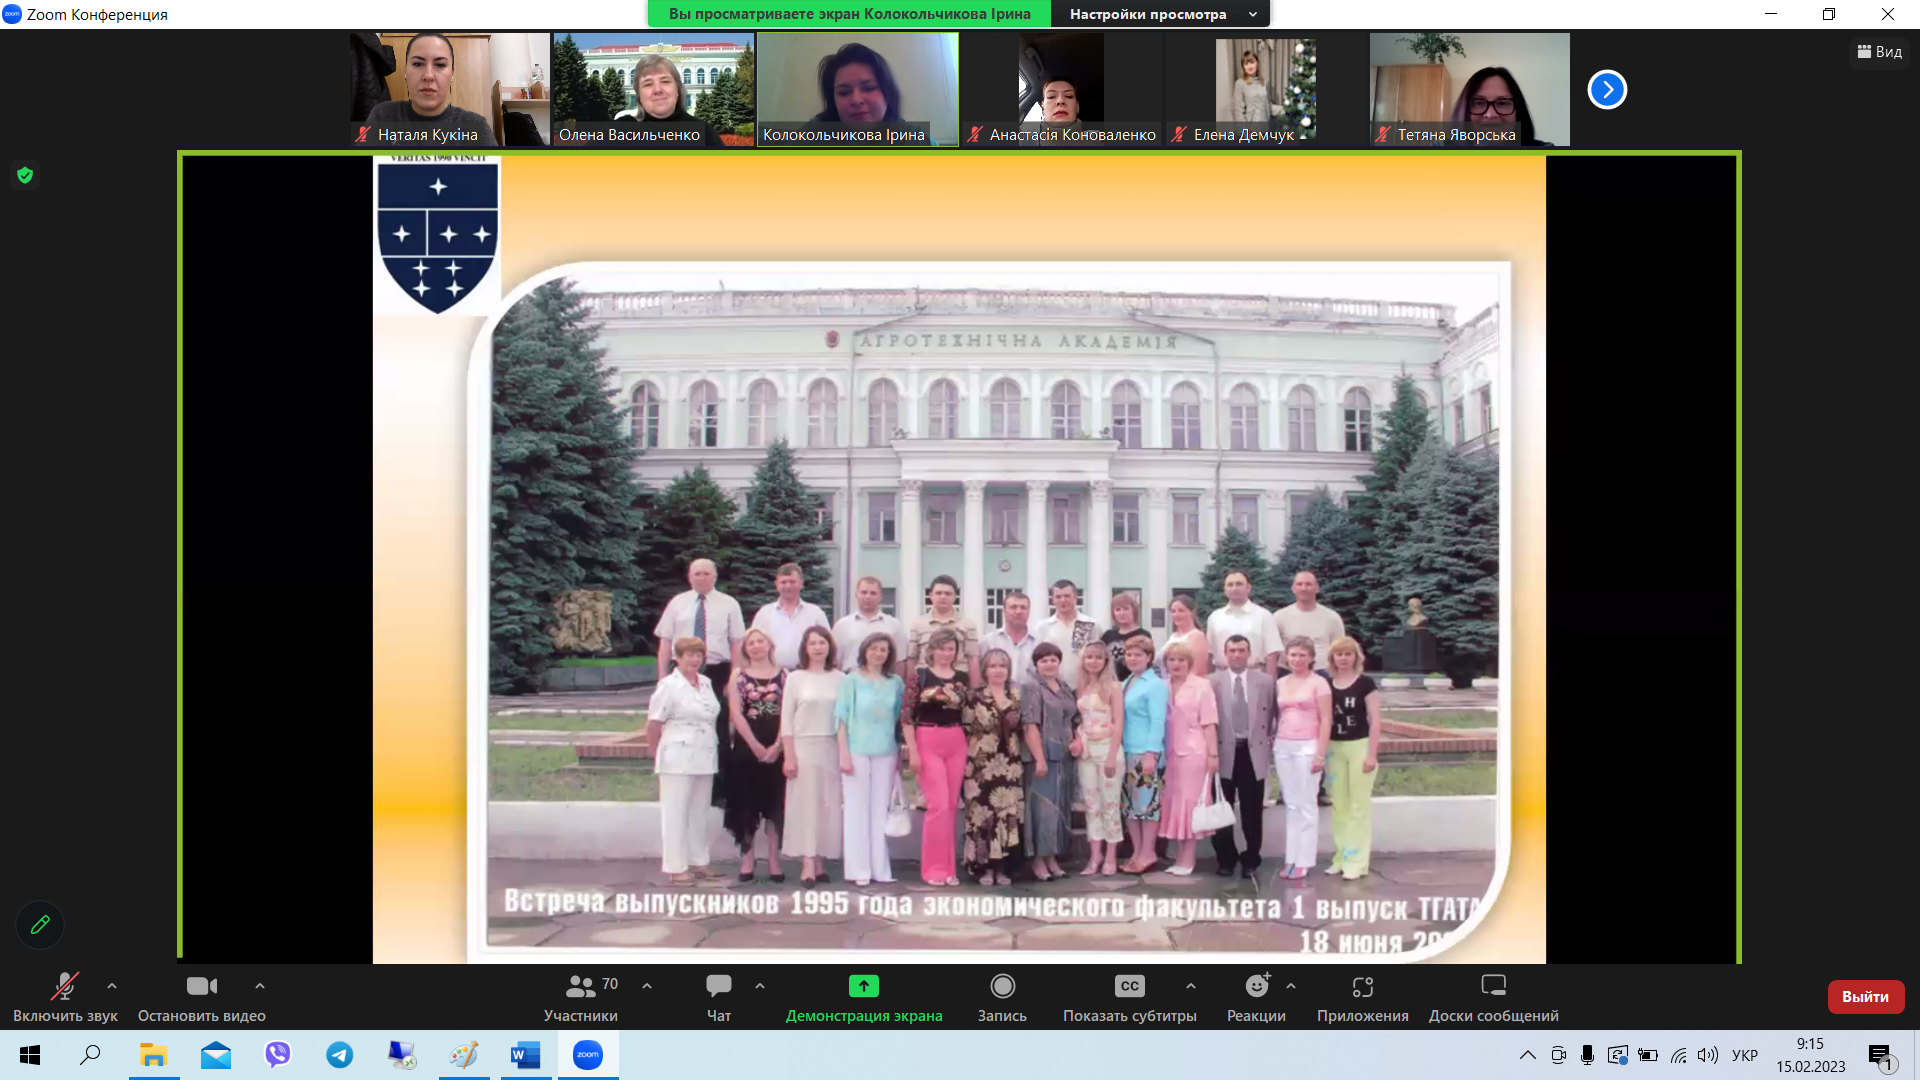Screen dimensions: 1920x1080
Task: Expand audio options arrow next to microphone
Action: (112, 986)
